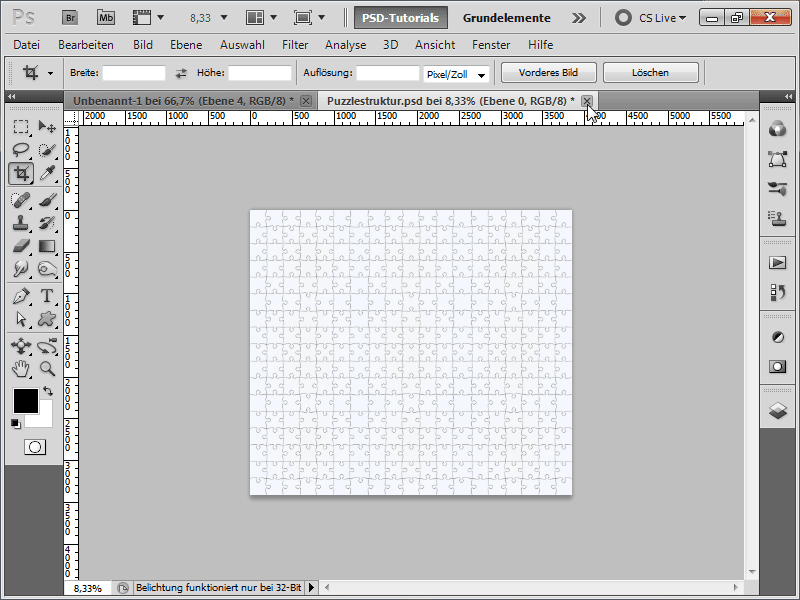800x600 pixels.
Task: Click the black foreground color swatch
Action: (26, 401)
